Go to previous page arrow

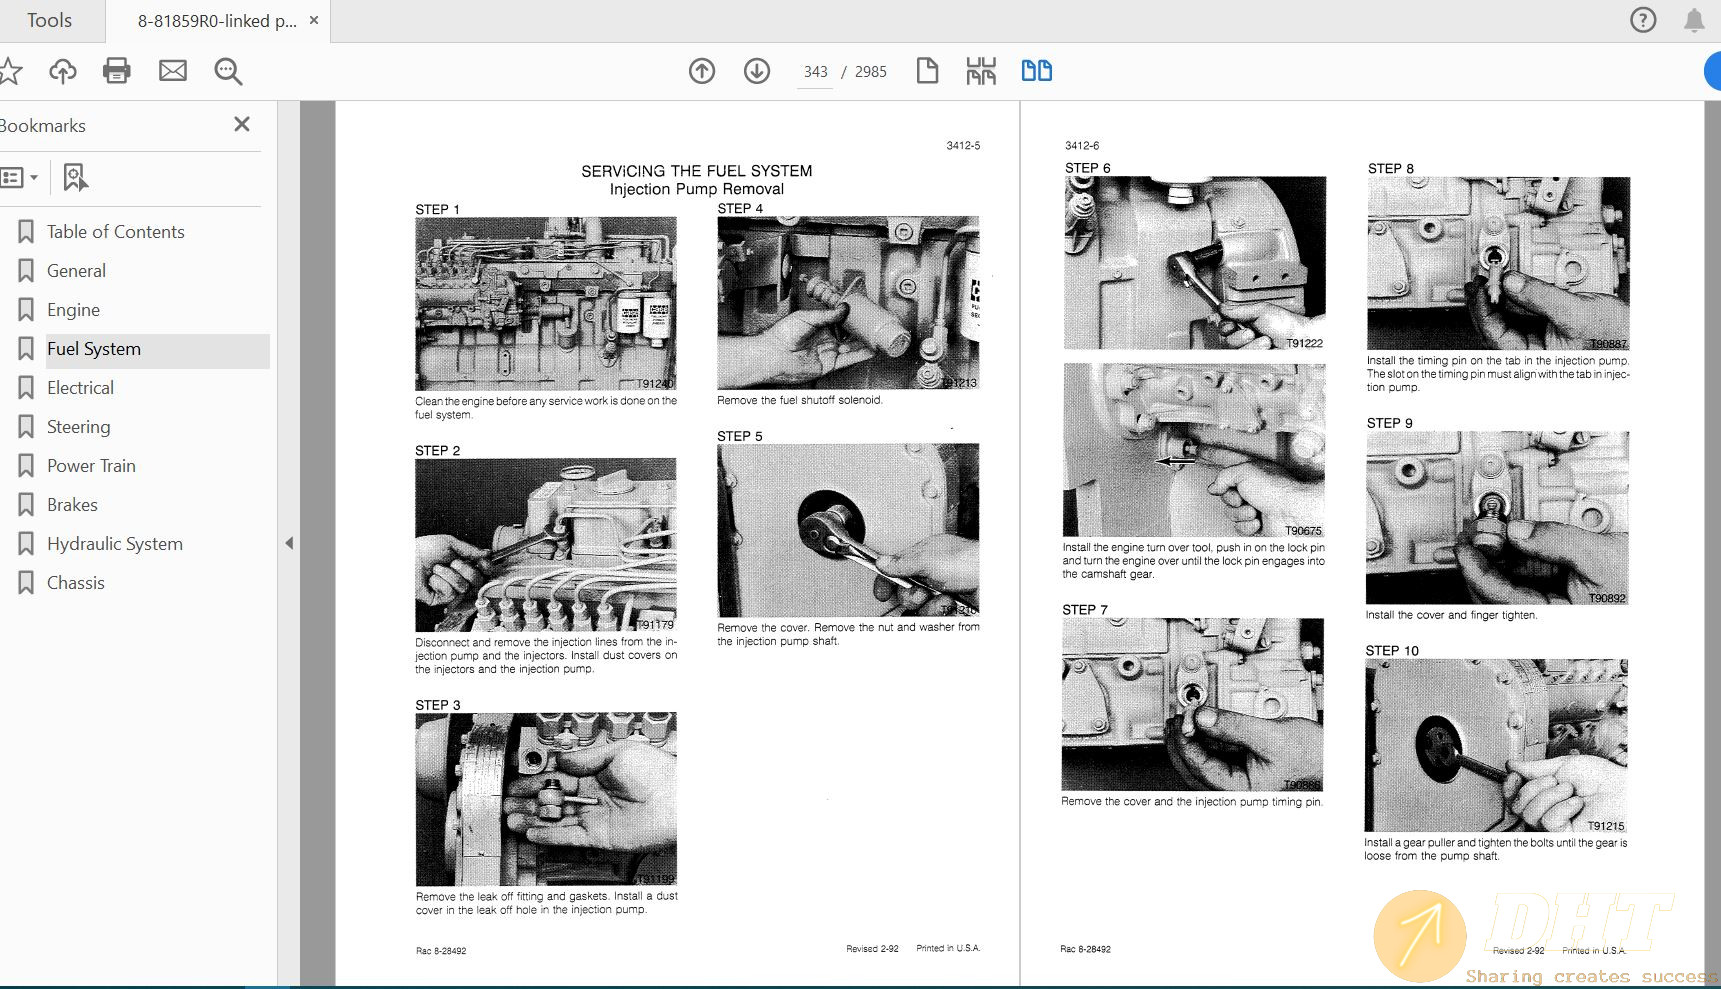tap(702, 71)
